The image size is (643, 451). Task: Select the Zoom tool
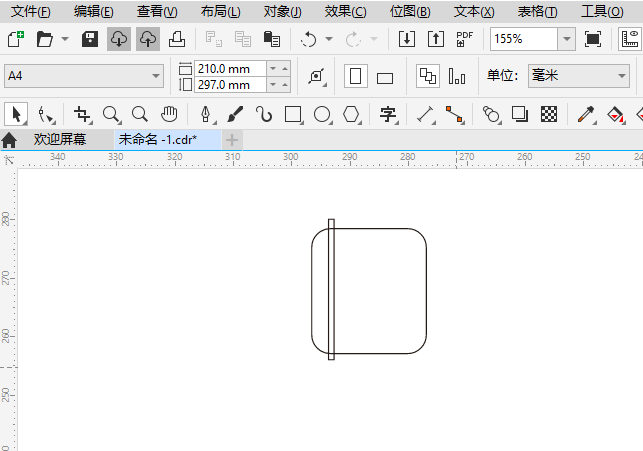112,114
